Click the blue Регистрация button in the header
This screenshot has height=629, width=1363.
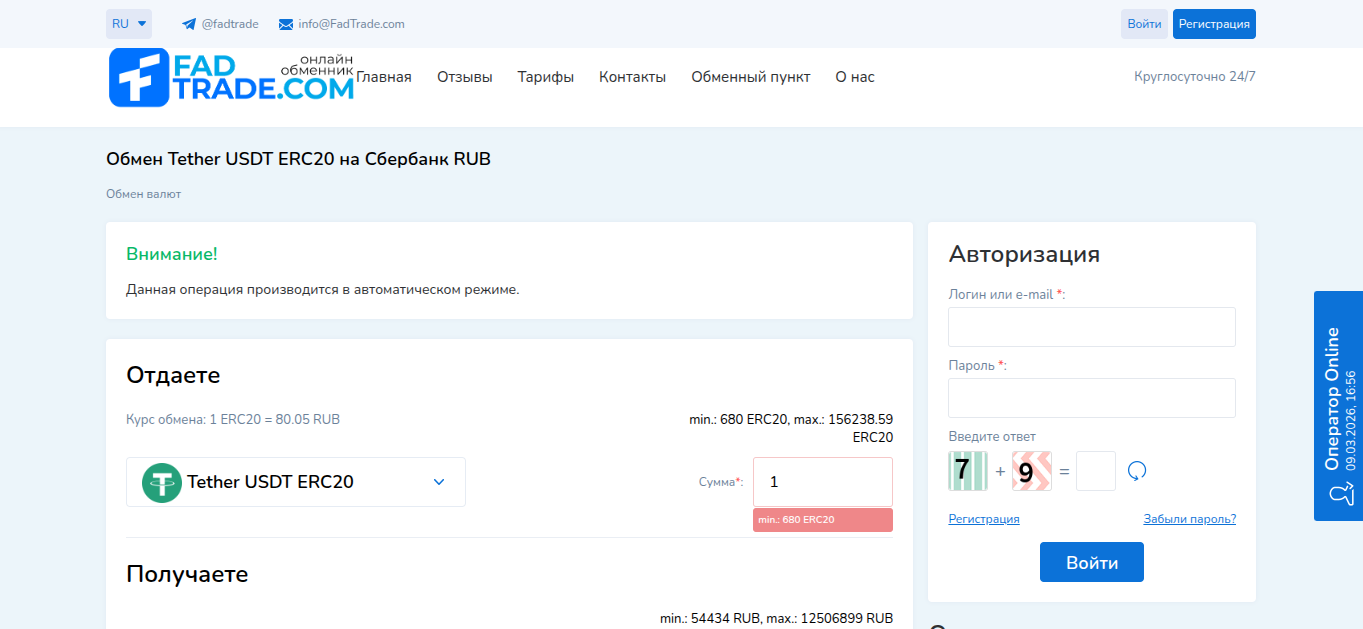(x=1214, y=23)
